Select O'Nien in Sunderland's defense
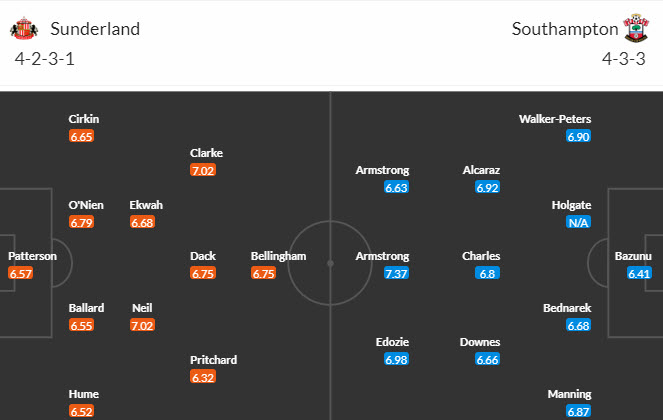 point(84,205)
